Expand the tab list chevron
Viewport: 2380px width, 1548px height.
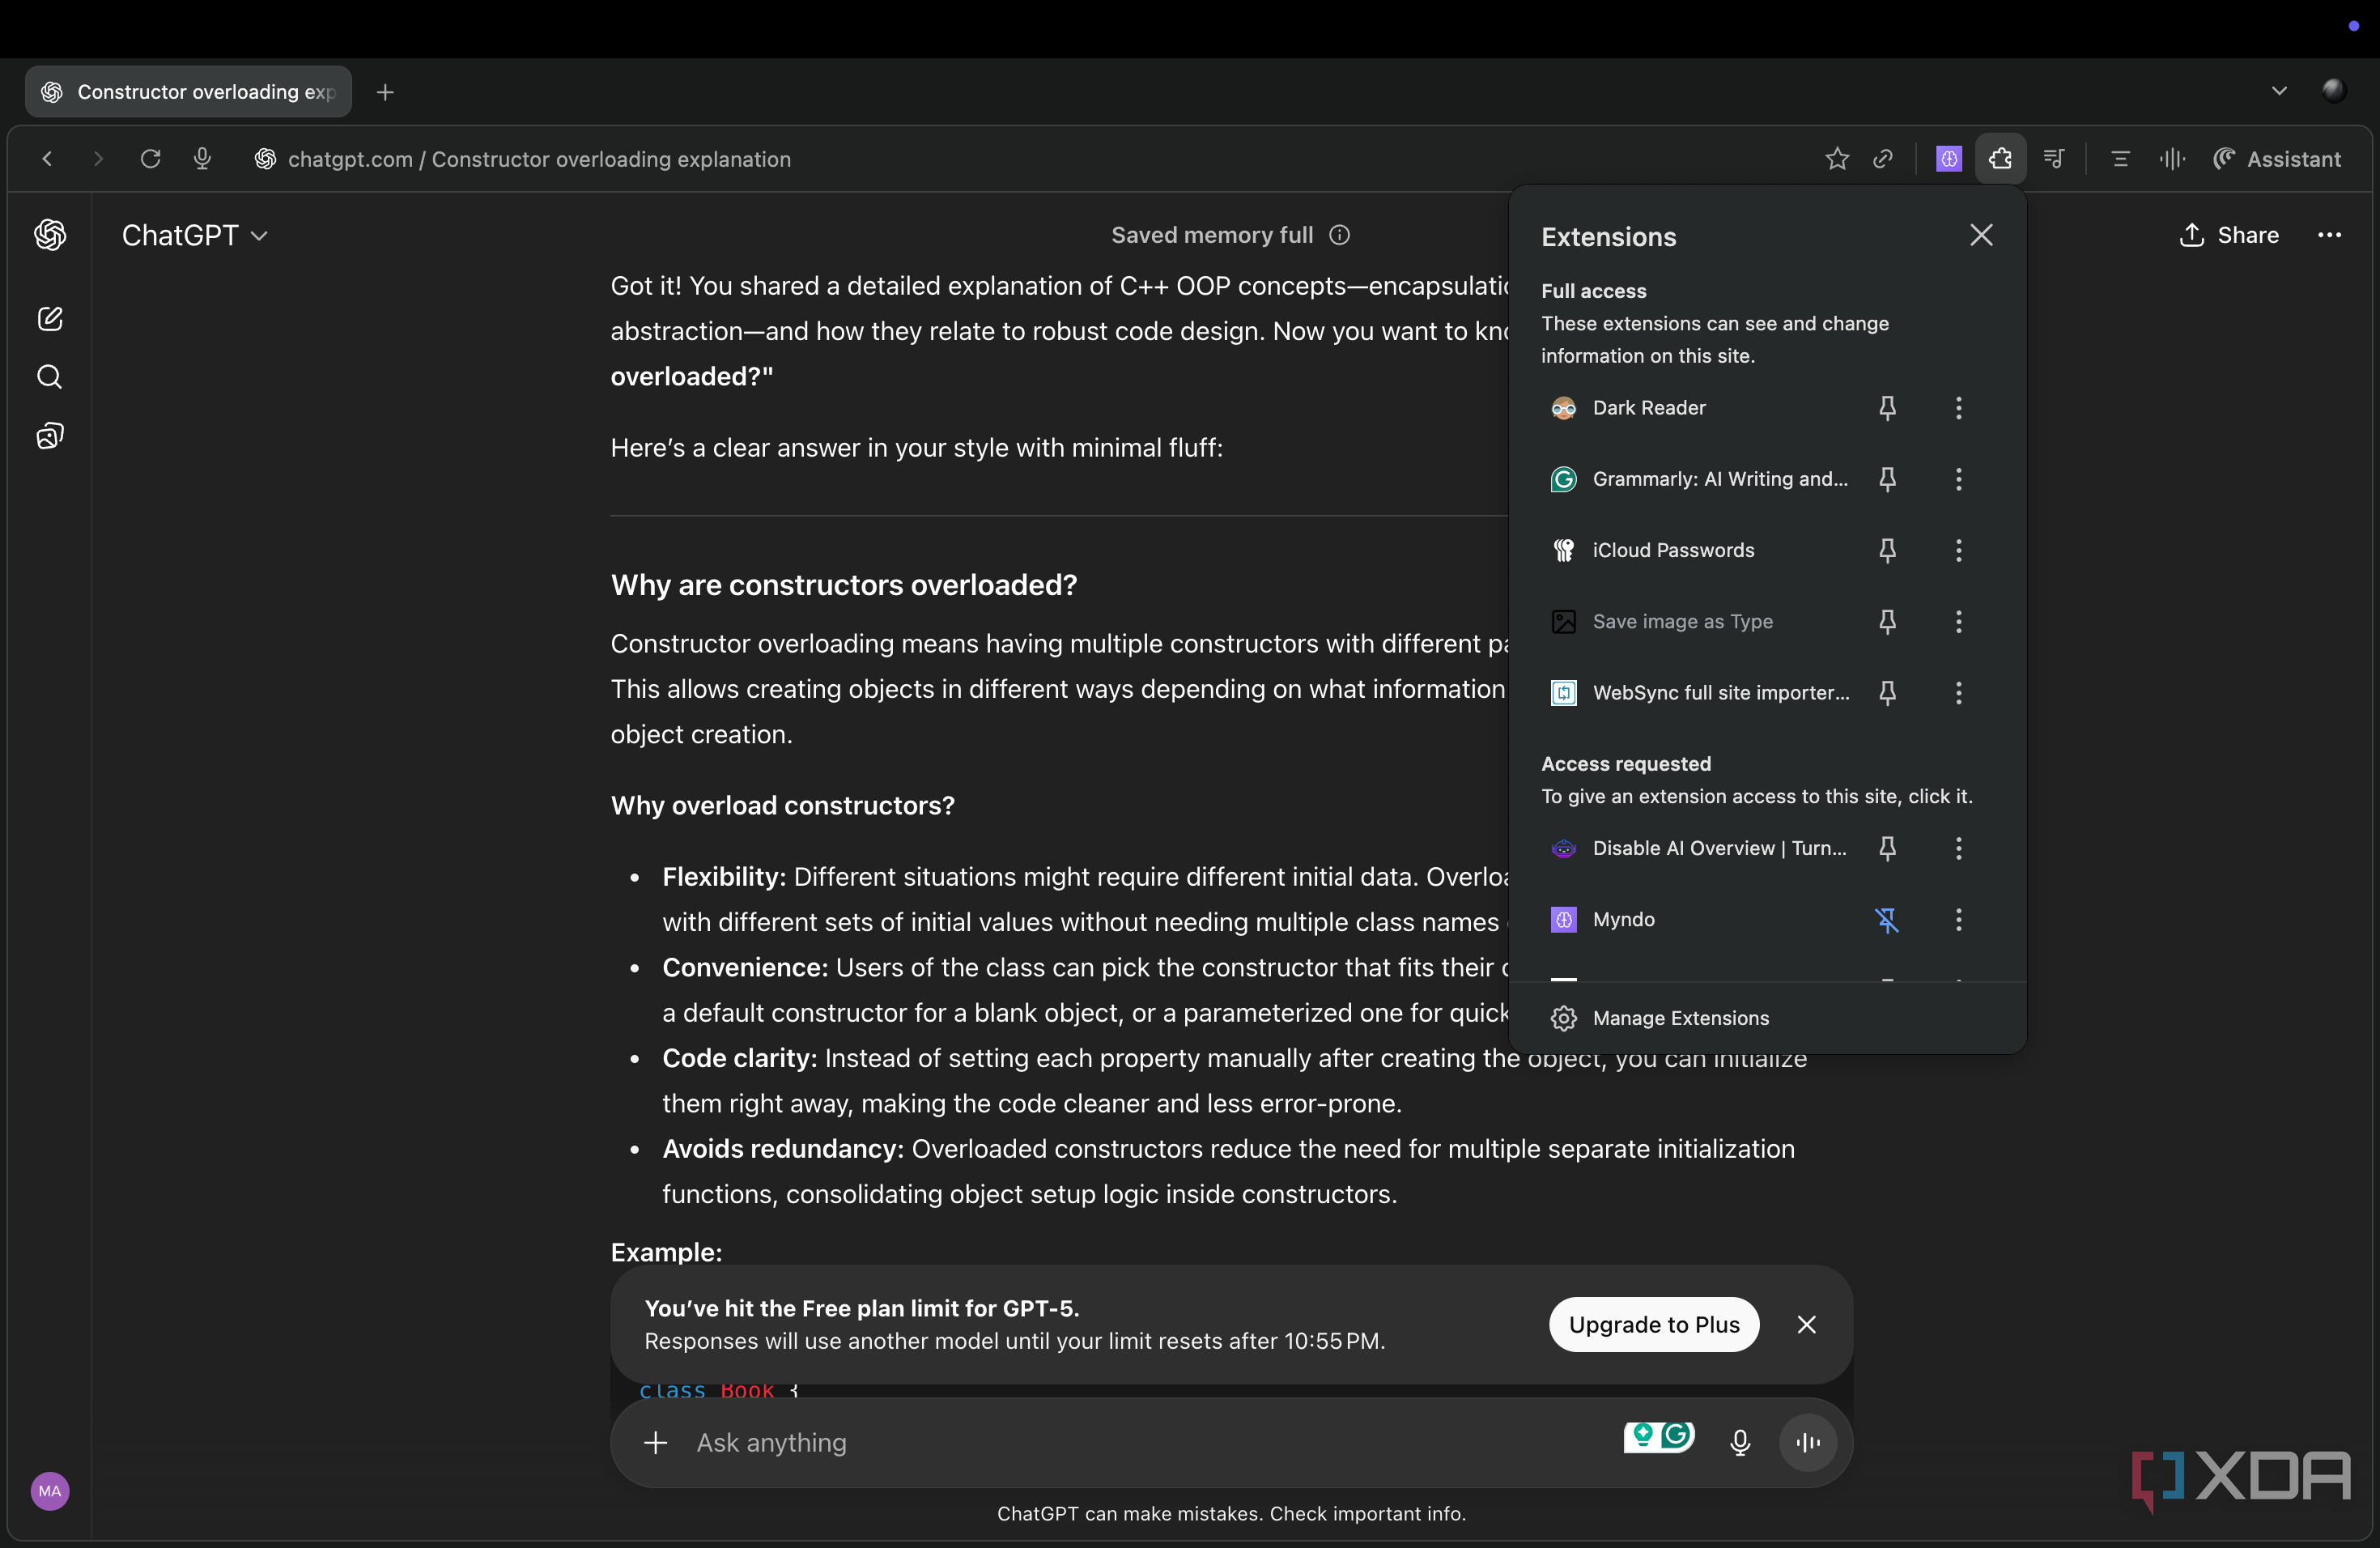tap(2279, 91)
